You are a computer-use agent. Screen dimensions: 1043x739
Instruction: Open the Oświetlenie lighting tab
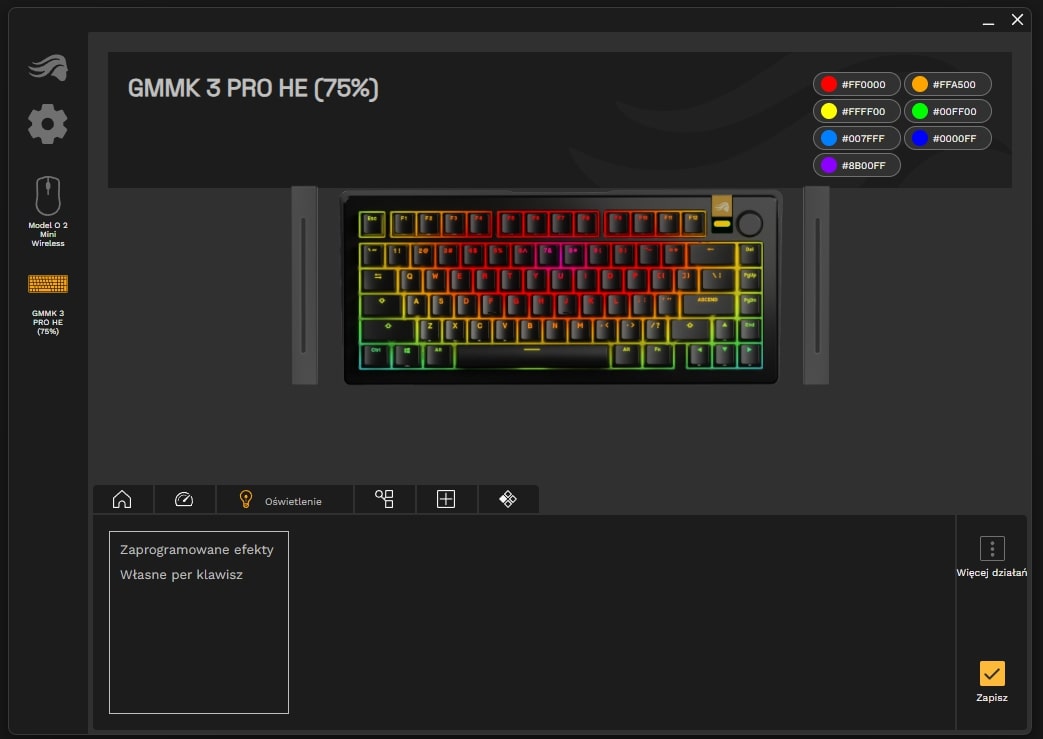285,500
